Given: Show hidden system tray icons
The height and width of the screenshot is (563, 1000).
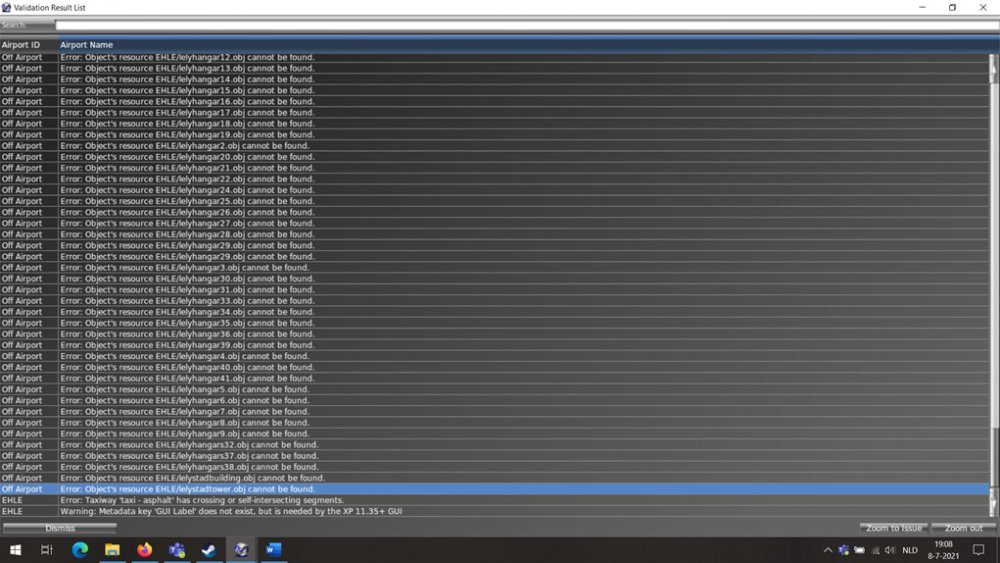Looking at the screenshot, I should click(x=828, y=550).
